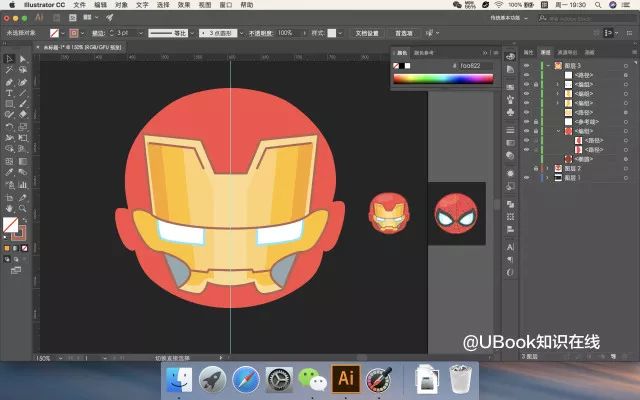Open the stroke profile dropdown
640x400 pixels.
(191, 33)
